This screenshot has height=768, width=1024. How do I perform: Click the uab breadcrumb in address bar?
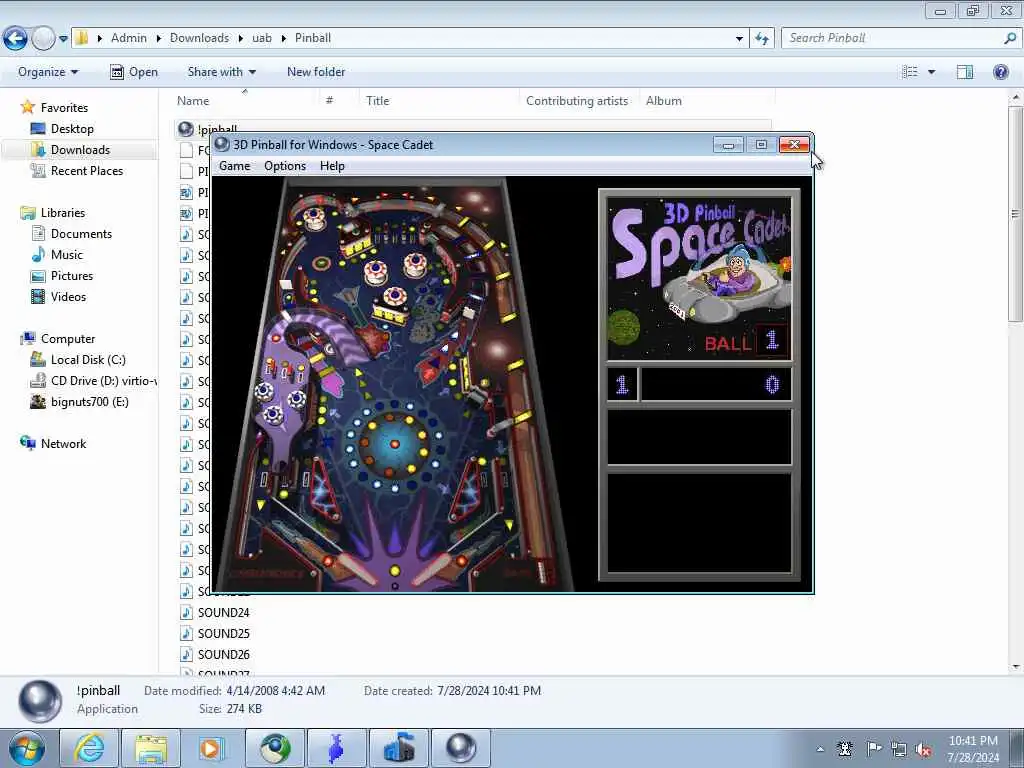click(262, 38)
